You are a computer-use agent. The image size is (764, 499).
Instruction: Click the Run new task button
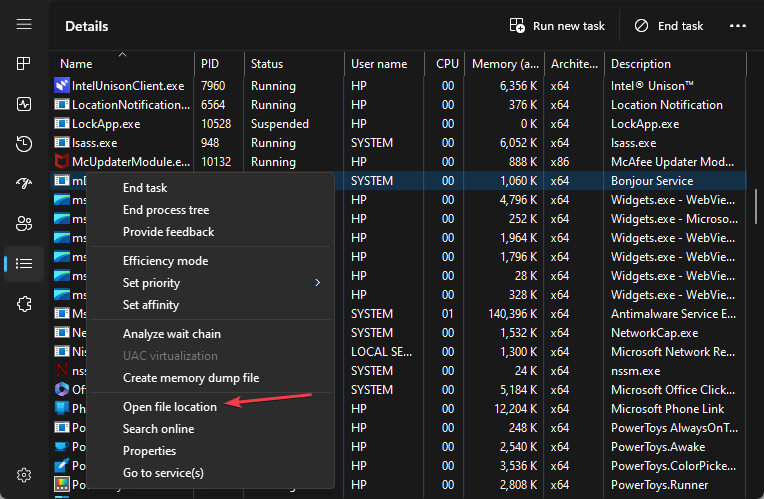[557, 25]
